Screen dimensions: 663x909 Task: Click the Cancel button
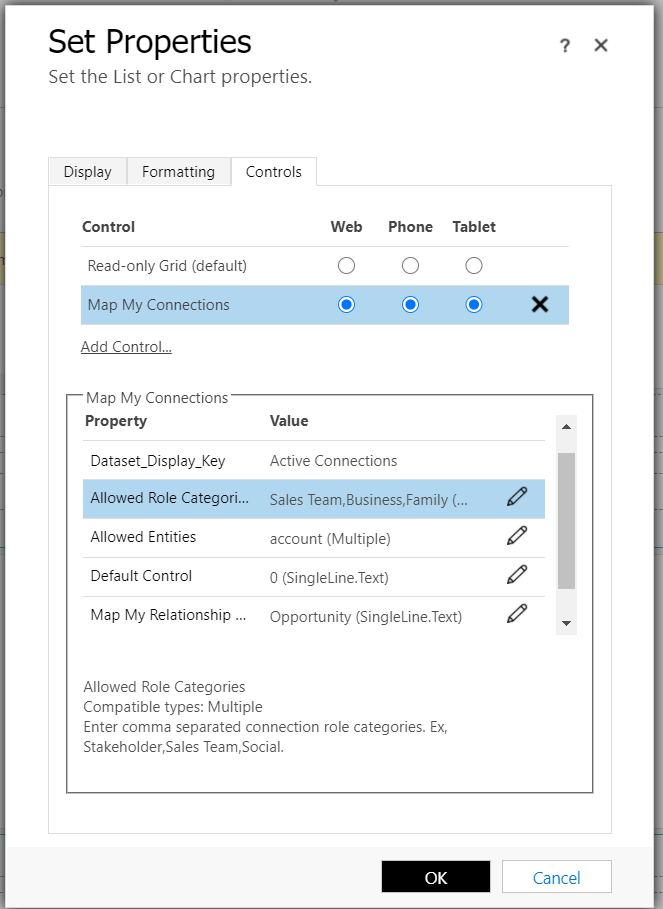coord(556,877)
